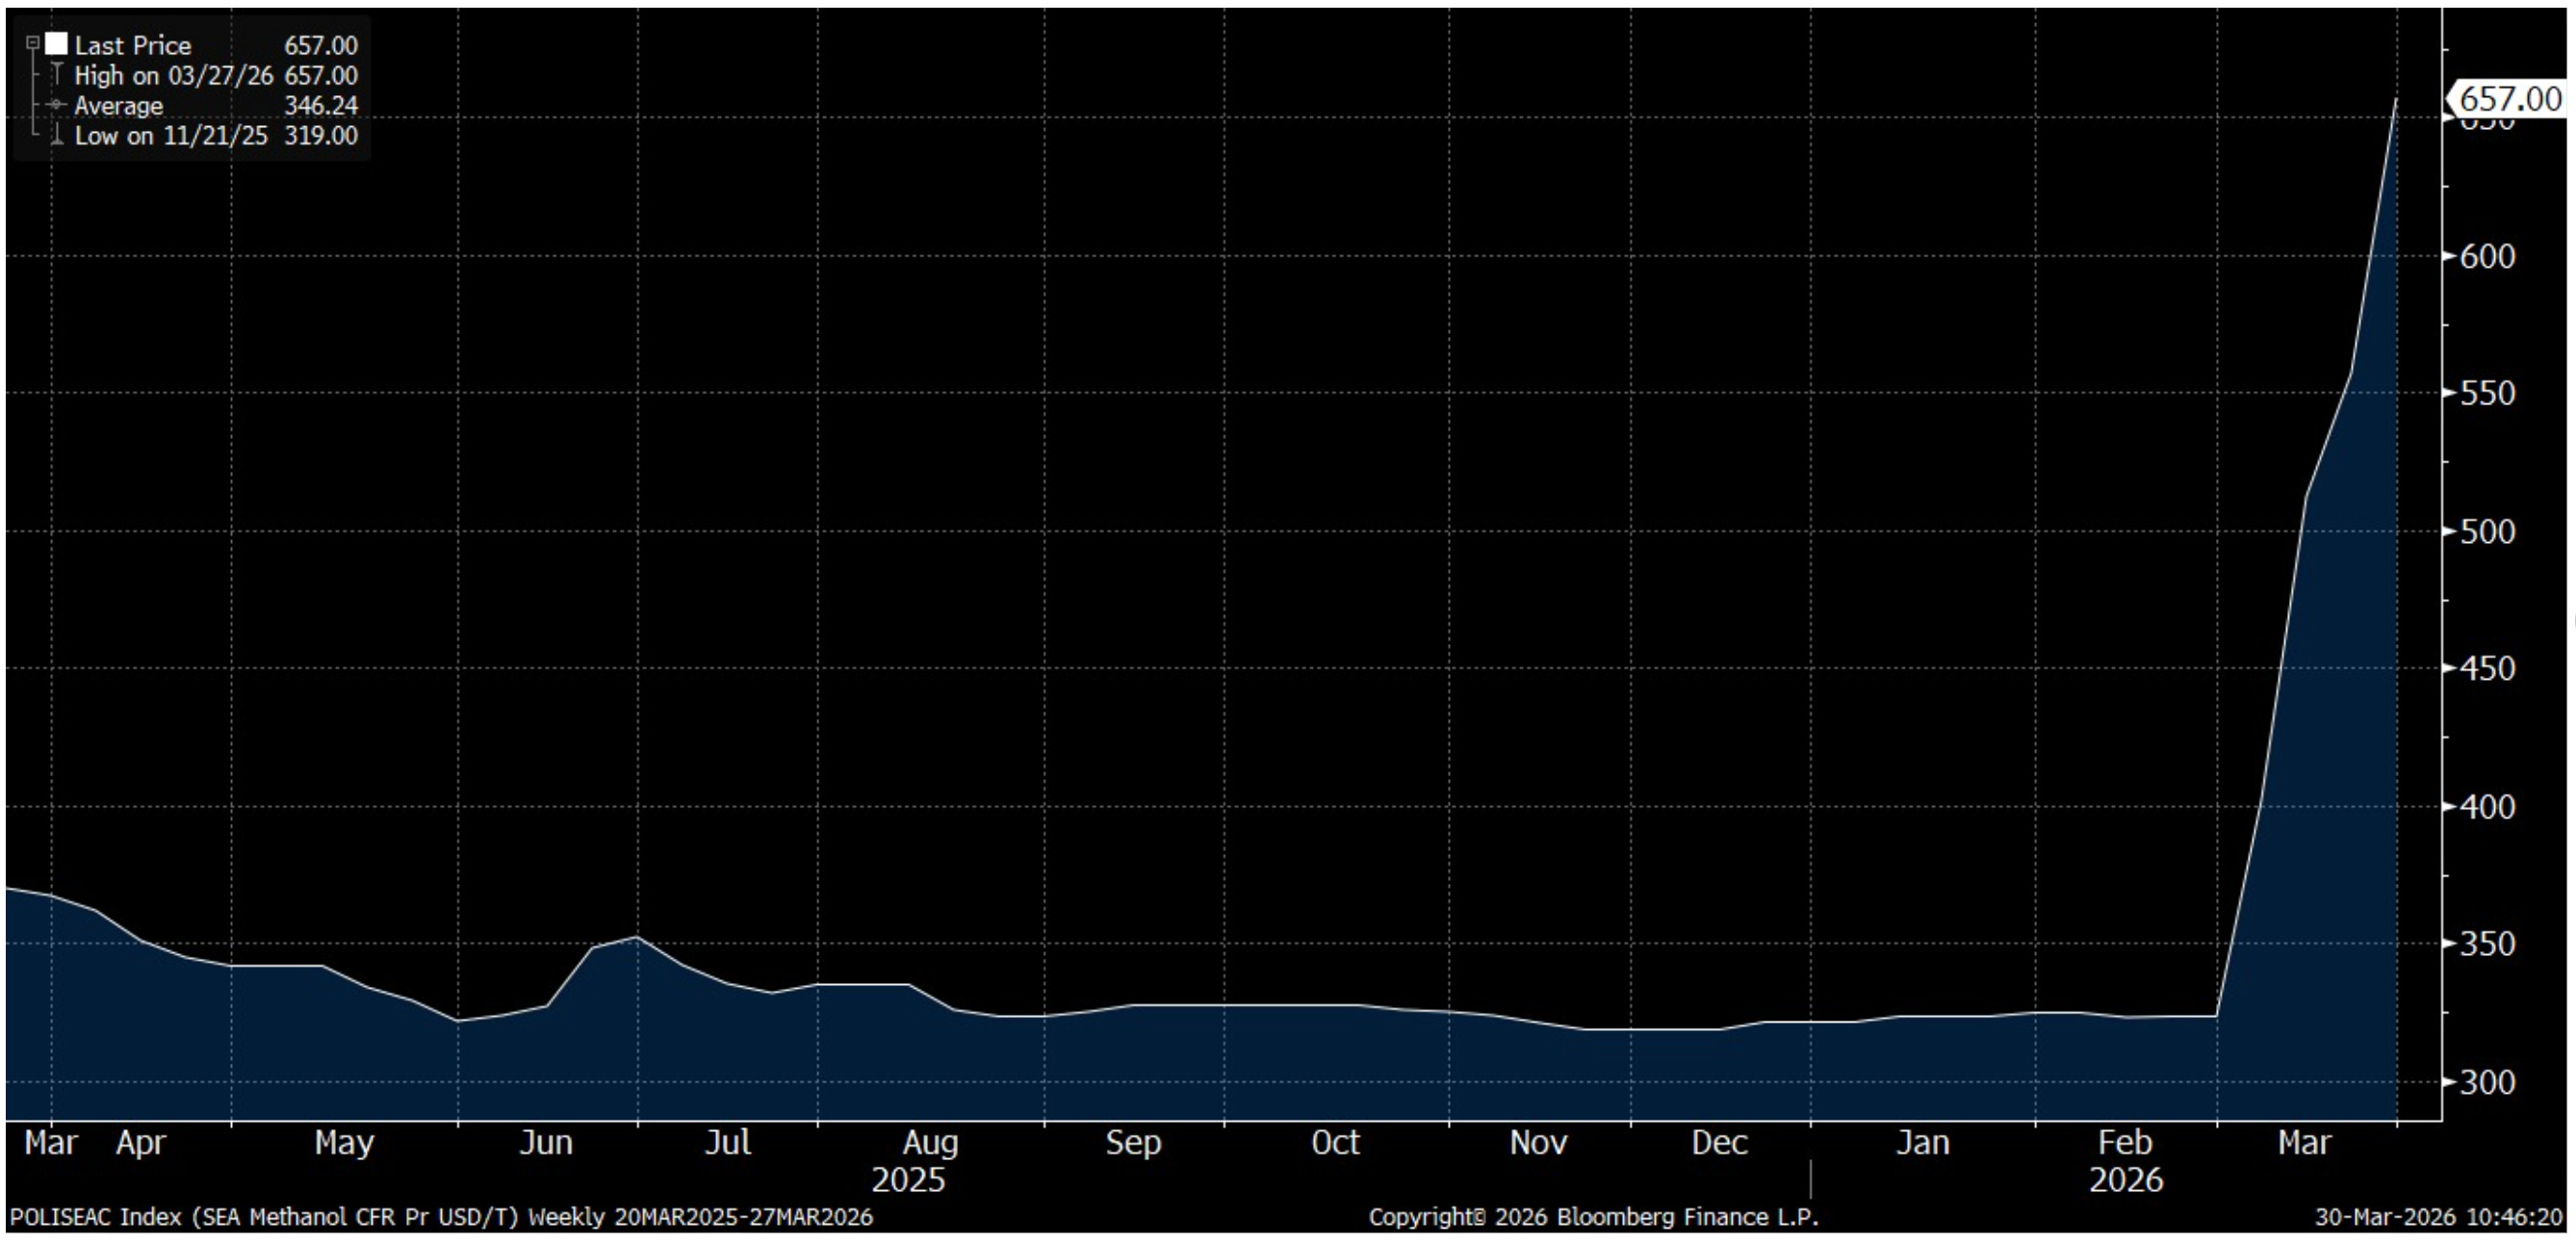Click the Jun label on the time axis
The height and width of the screenshot is (1242, 2576).
(546, 1142)
